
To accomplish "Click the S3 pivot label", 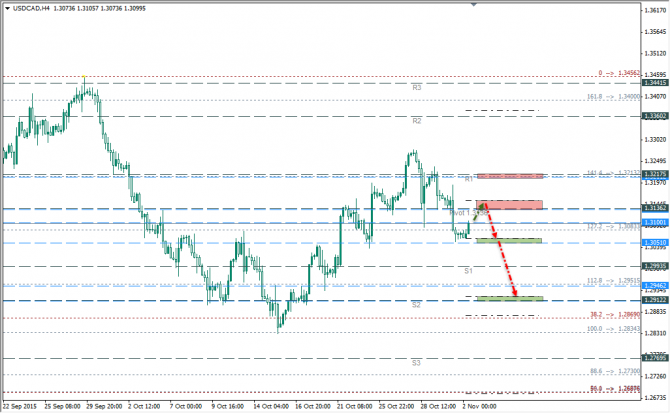I will (416, 363).
